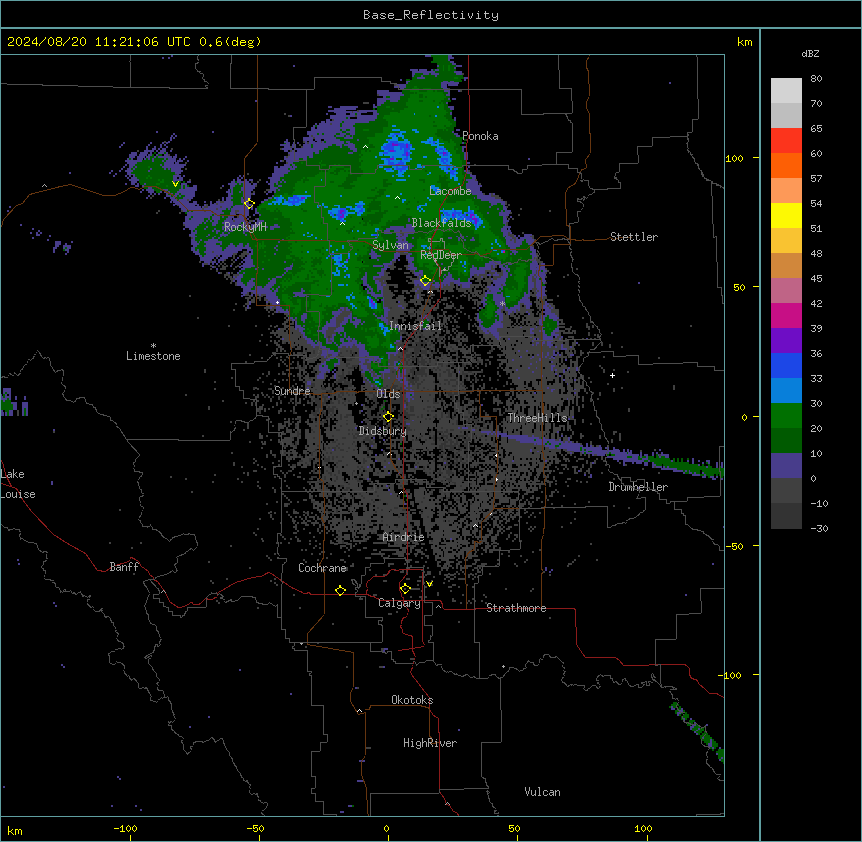The image size is (862, 842).
Task: Click the yellow V marker northeast of Calgary
Action: pyautogui.click(x=429, y=584)
